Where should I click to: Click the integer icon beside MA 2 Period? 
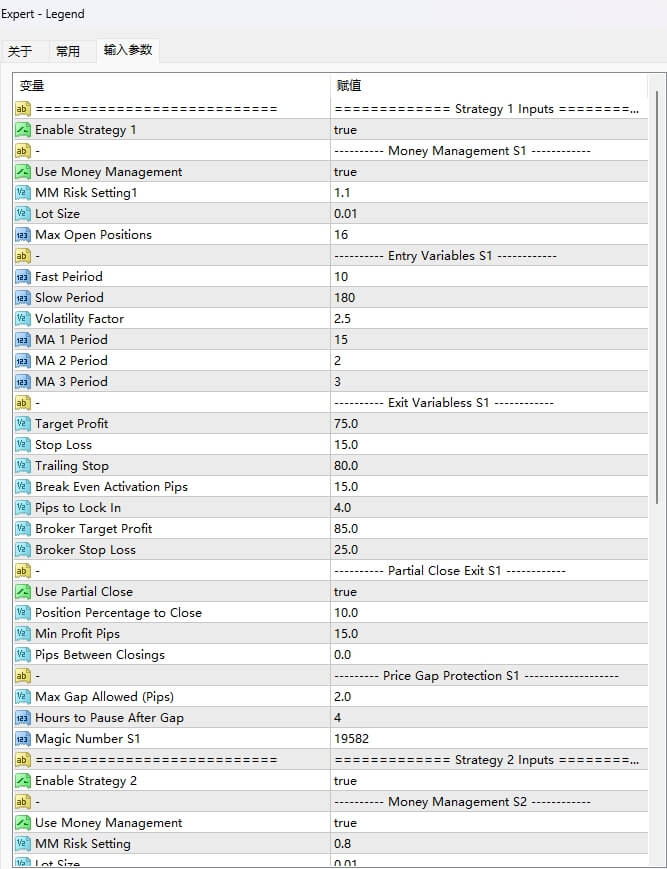coord(23,361)
